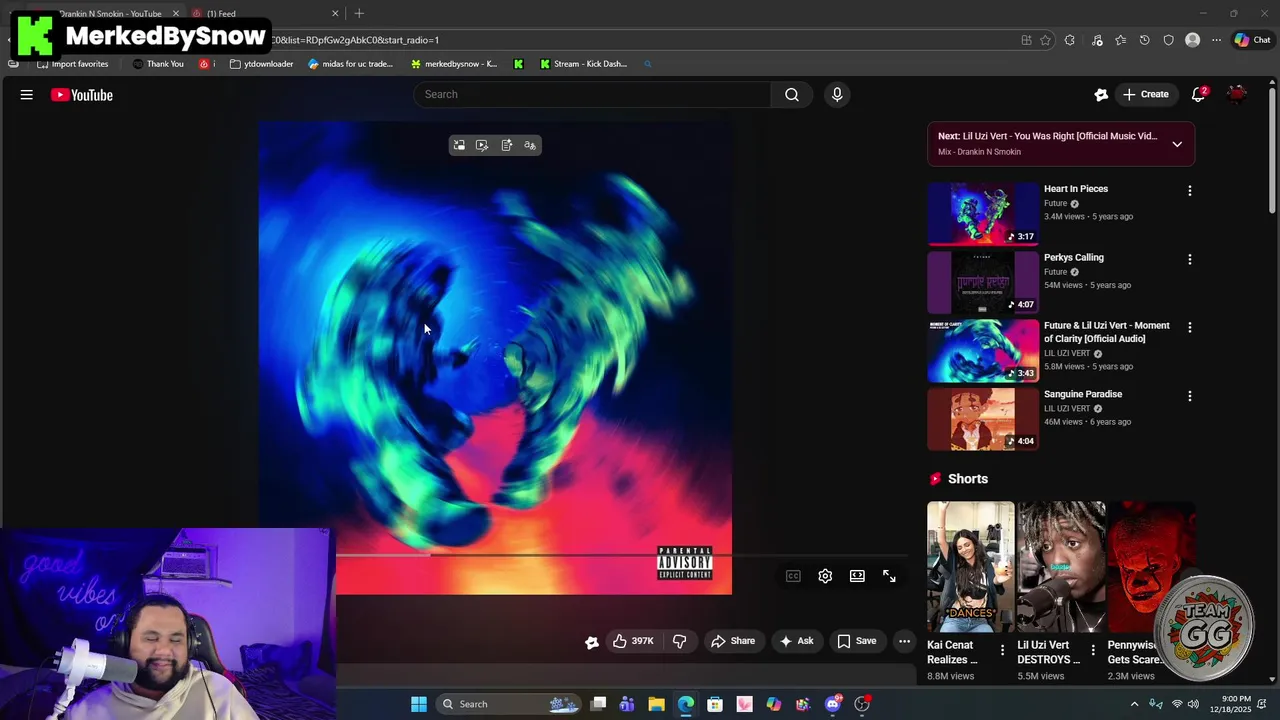Viewport: 1280px width, 720px height.
Task: Open options menu for Sanguine Paradise
Action: point(1189,396)
